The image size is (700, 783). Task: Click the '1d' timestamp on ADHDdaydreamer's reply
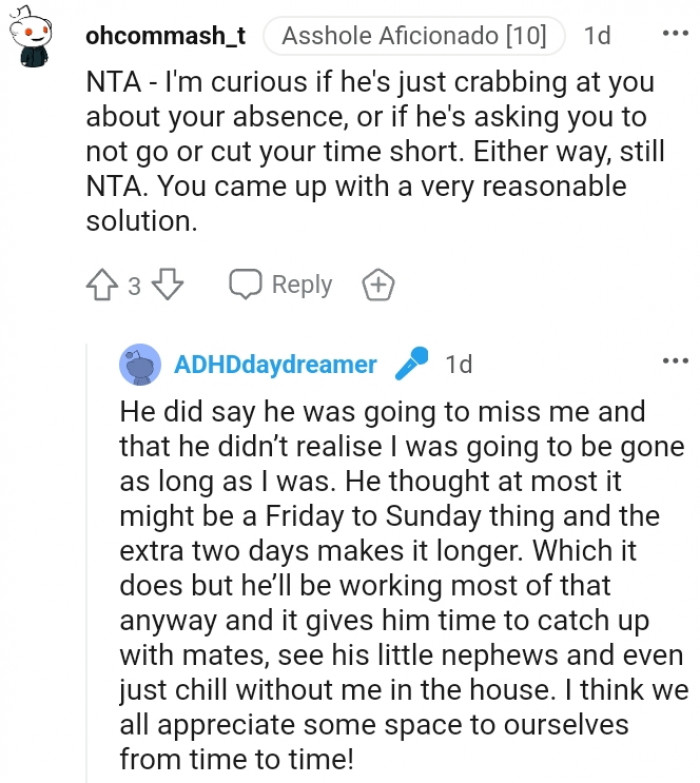click(x=459, y=365)
